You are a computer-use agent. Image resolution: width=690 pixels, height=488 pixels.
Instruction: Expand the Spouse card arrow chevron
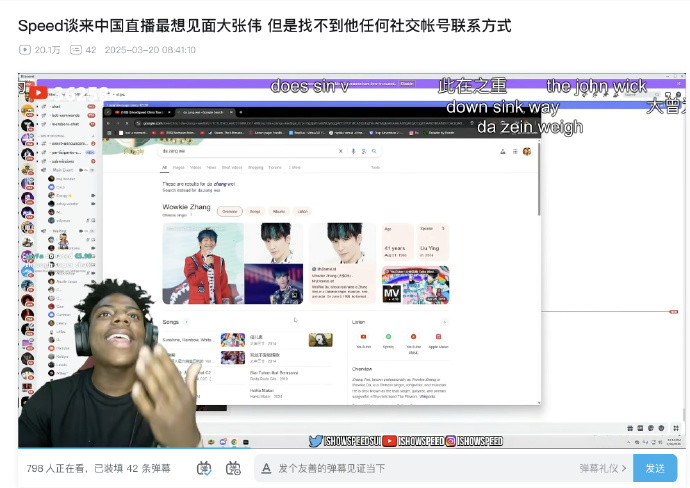[x=443, y=228]
